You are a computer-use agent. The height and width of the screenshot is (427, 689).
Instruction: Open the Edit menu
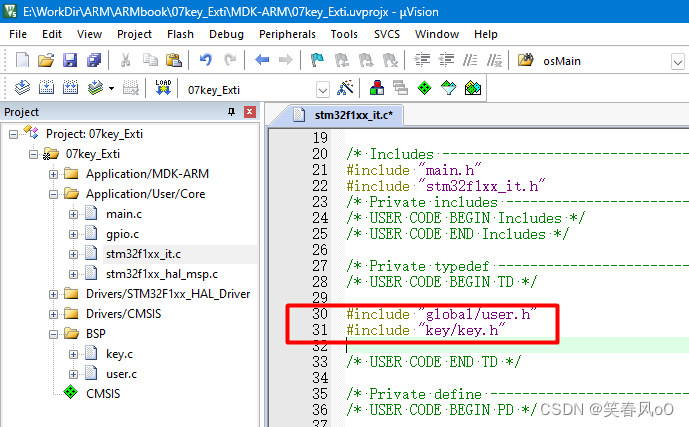[52, 34]
